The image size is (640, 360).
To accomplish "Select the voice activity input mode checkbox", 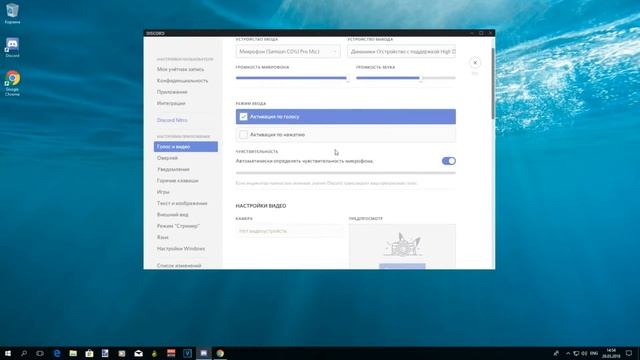I will point(243,117).
